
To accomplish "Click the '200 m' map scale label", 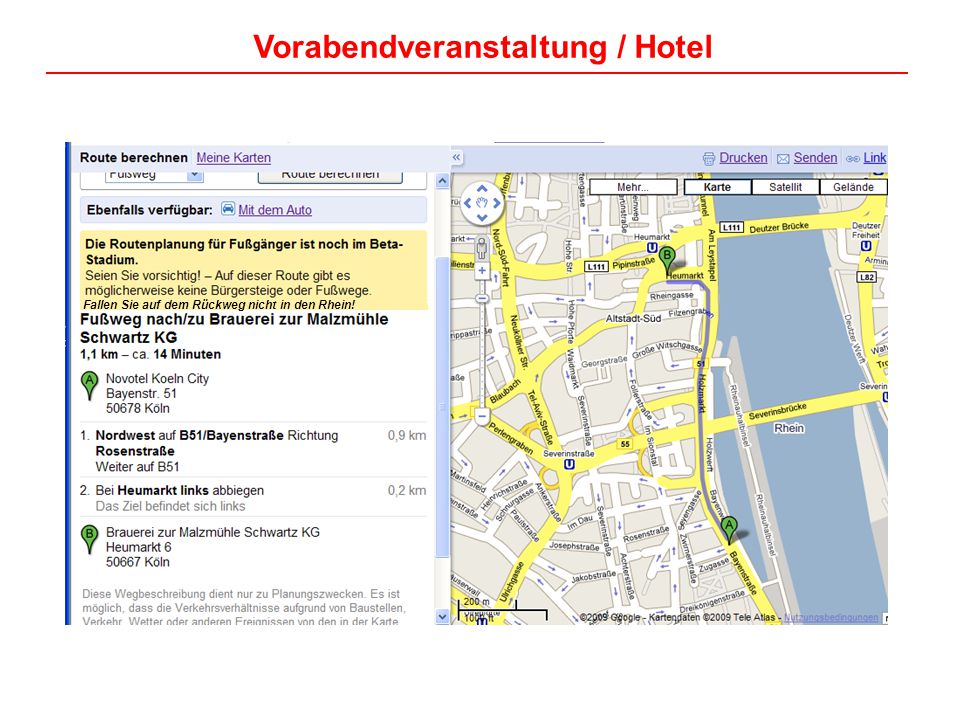I will [x=476, y=601].
